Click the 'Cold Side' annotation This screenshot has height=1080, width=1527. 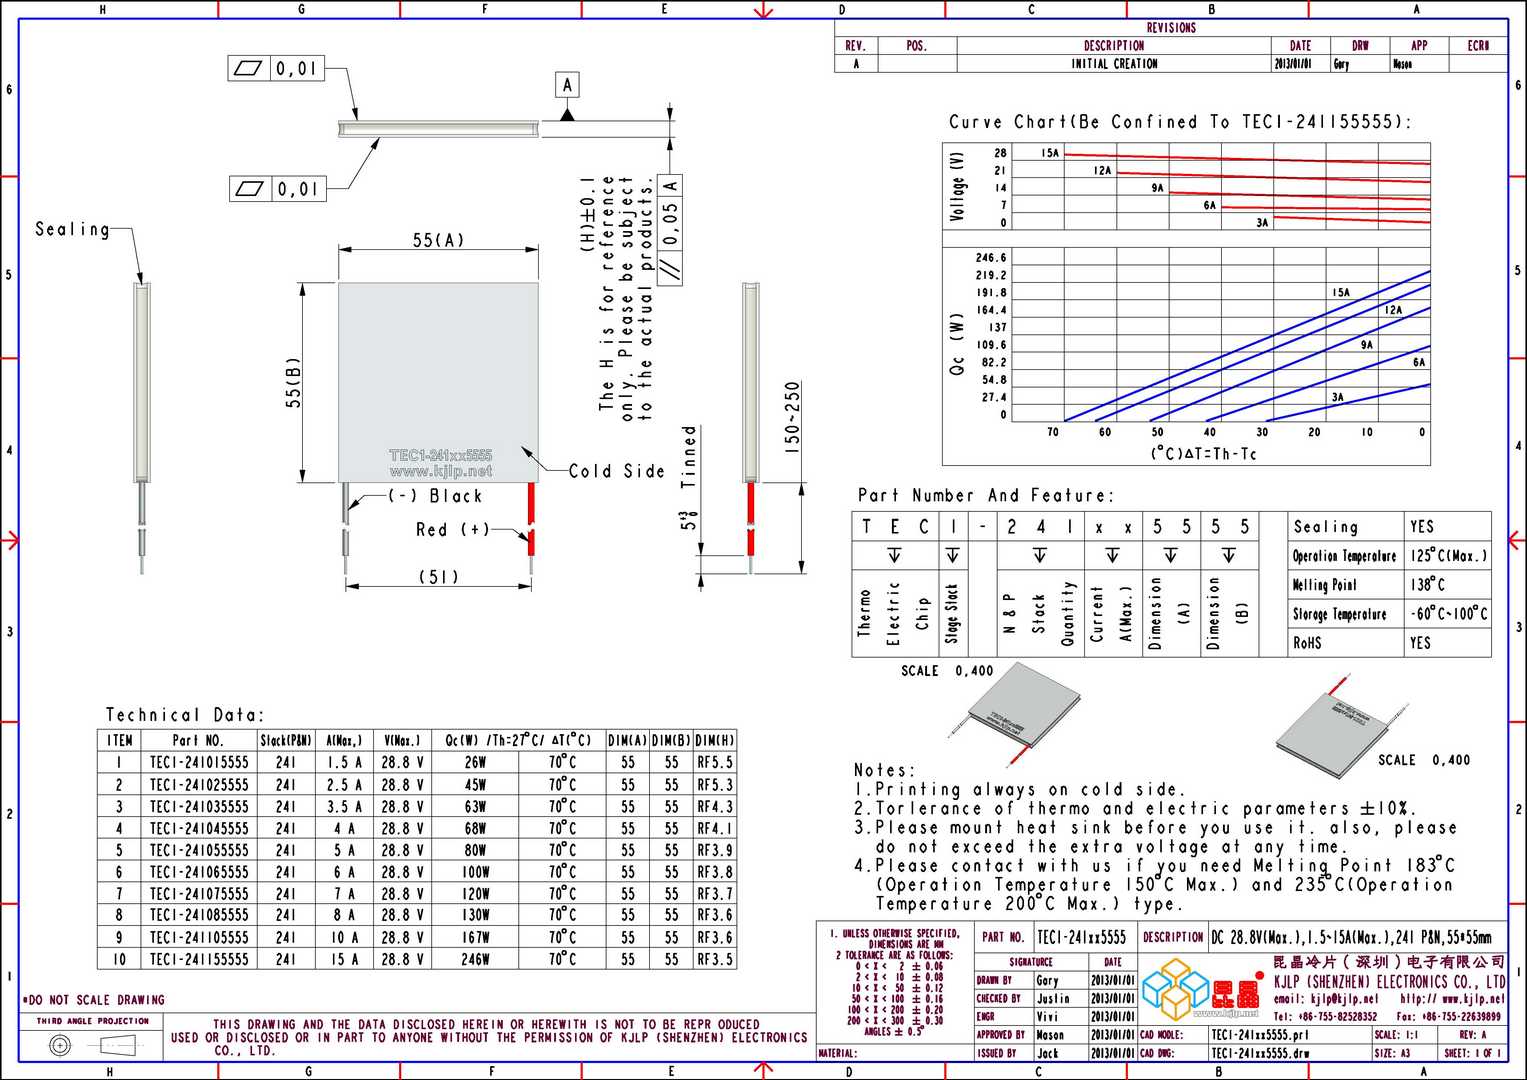point(616,471)
